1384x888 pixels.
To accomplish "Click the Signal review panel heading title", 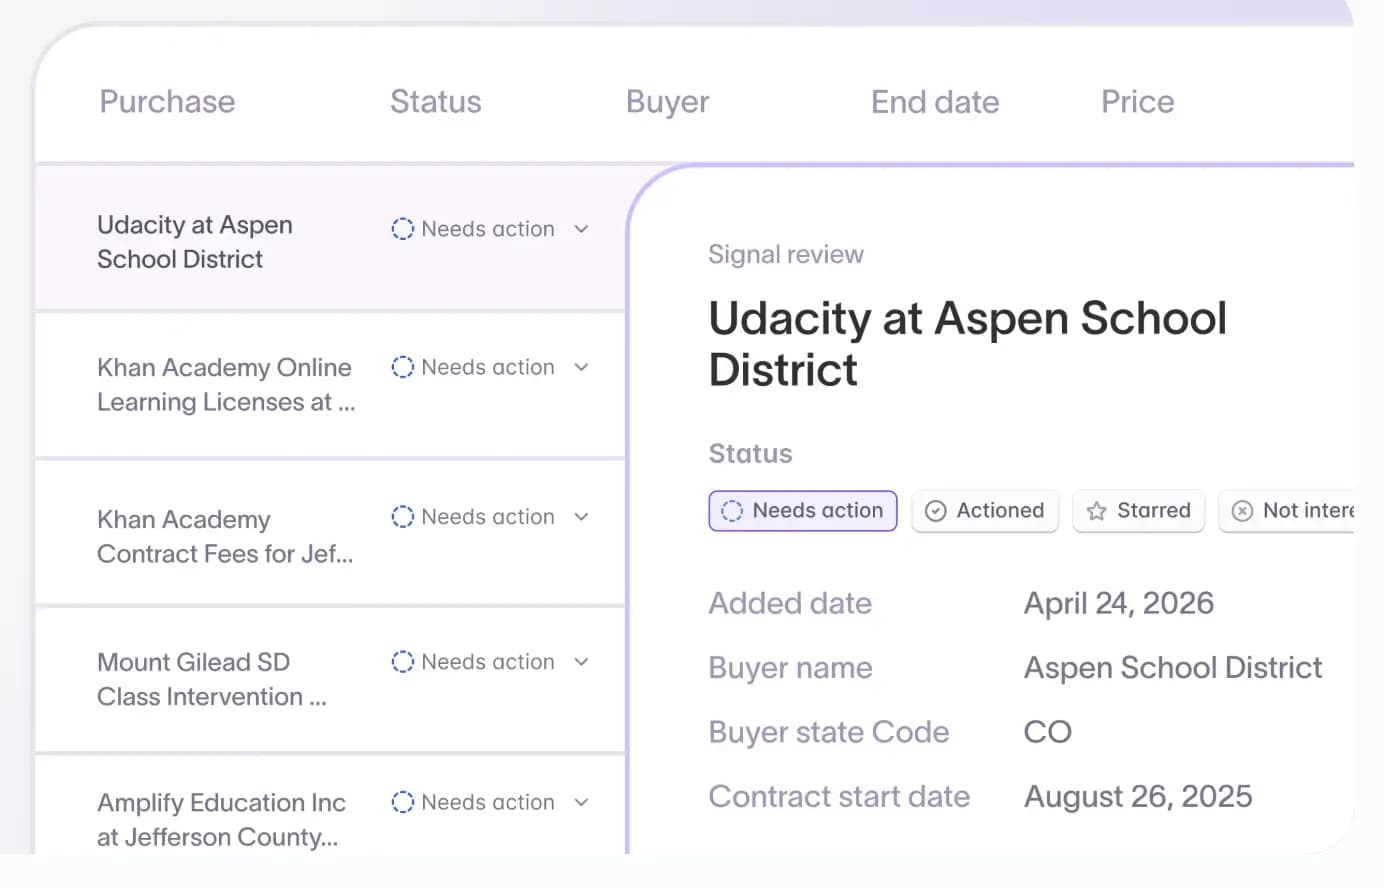I will (967, 344).
